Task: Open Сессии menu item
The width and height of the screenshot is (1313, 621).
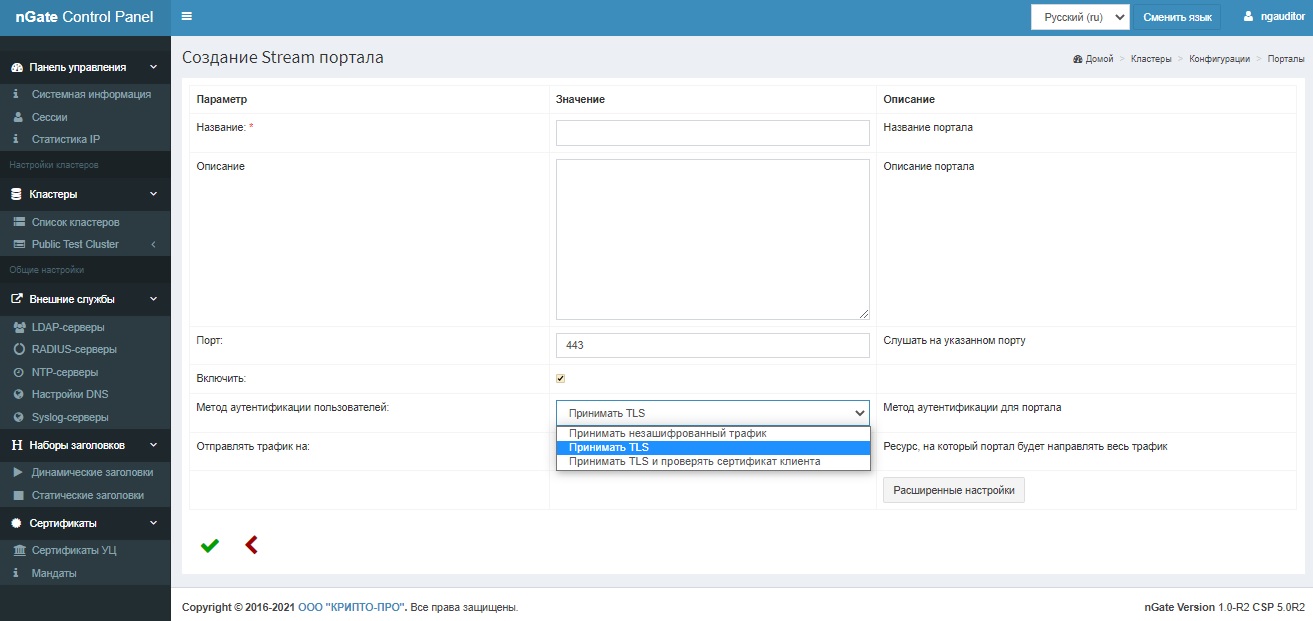Action: 85,117
